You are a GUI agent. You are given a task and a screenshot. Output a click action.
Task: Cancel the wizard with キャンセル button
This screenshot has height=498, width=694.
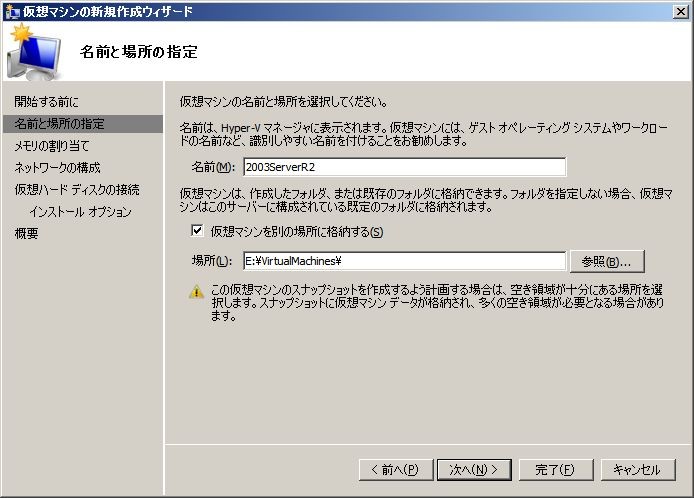pos(638,470)
